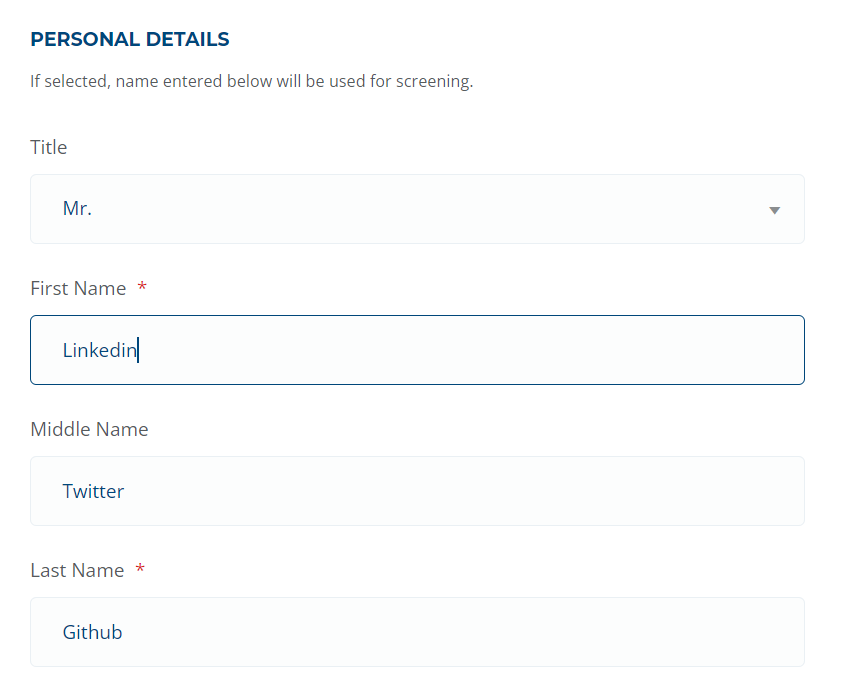
Task: Select the Title combo box showing Mr.
Action: 417,209
